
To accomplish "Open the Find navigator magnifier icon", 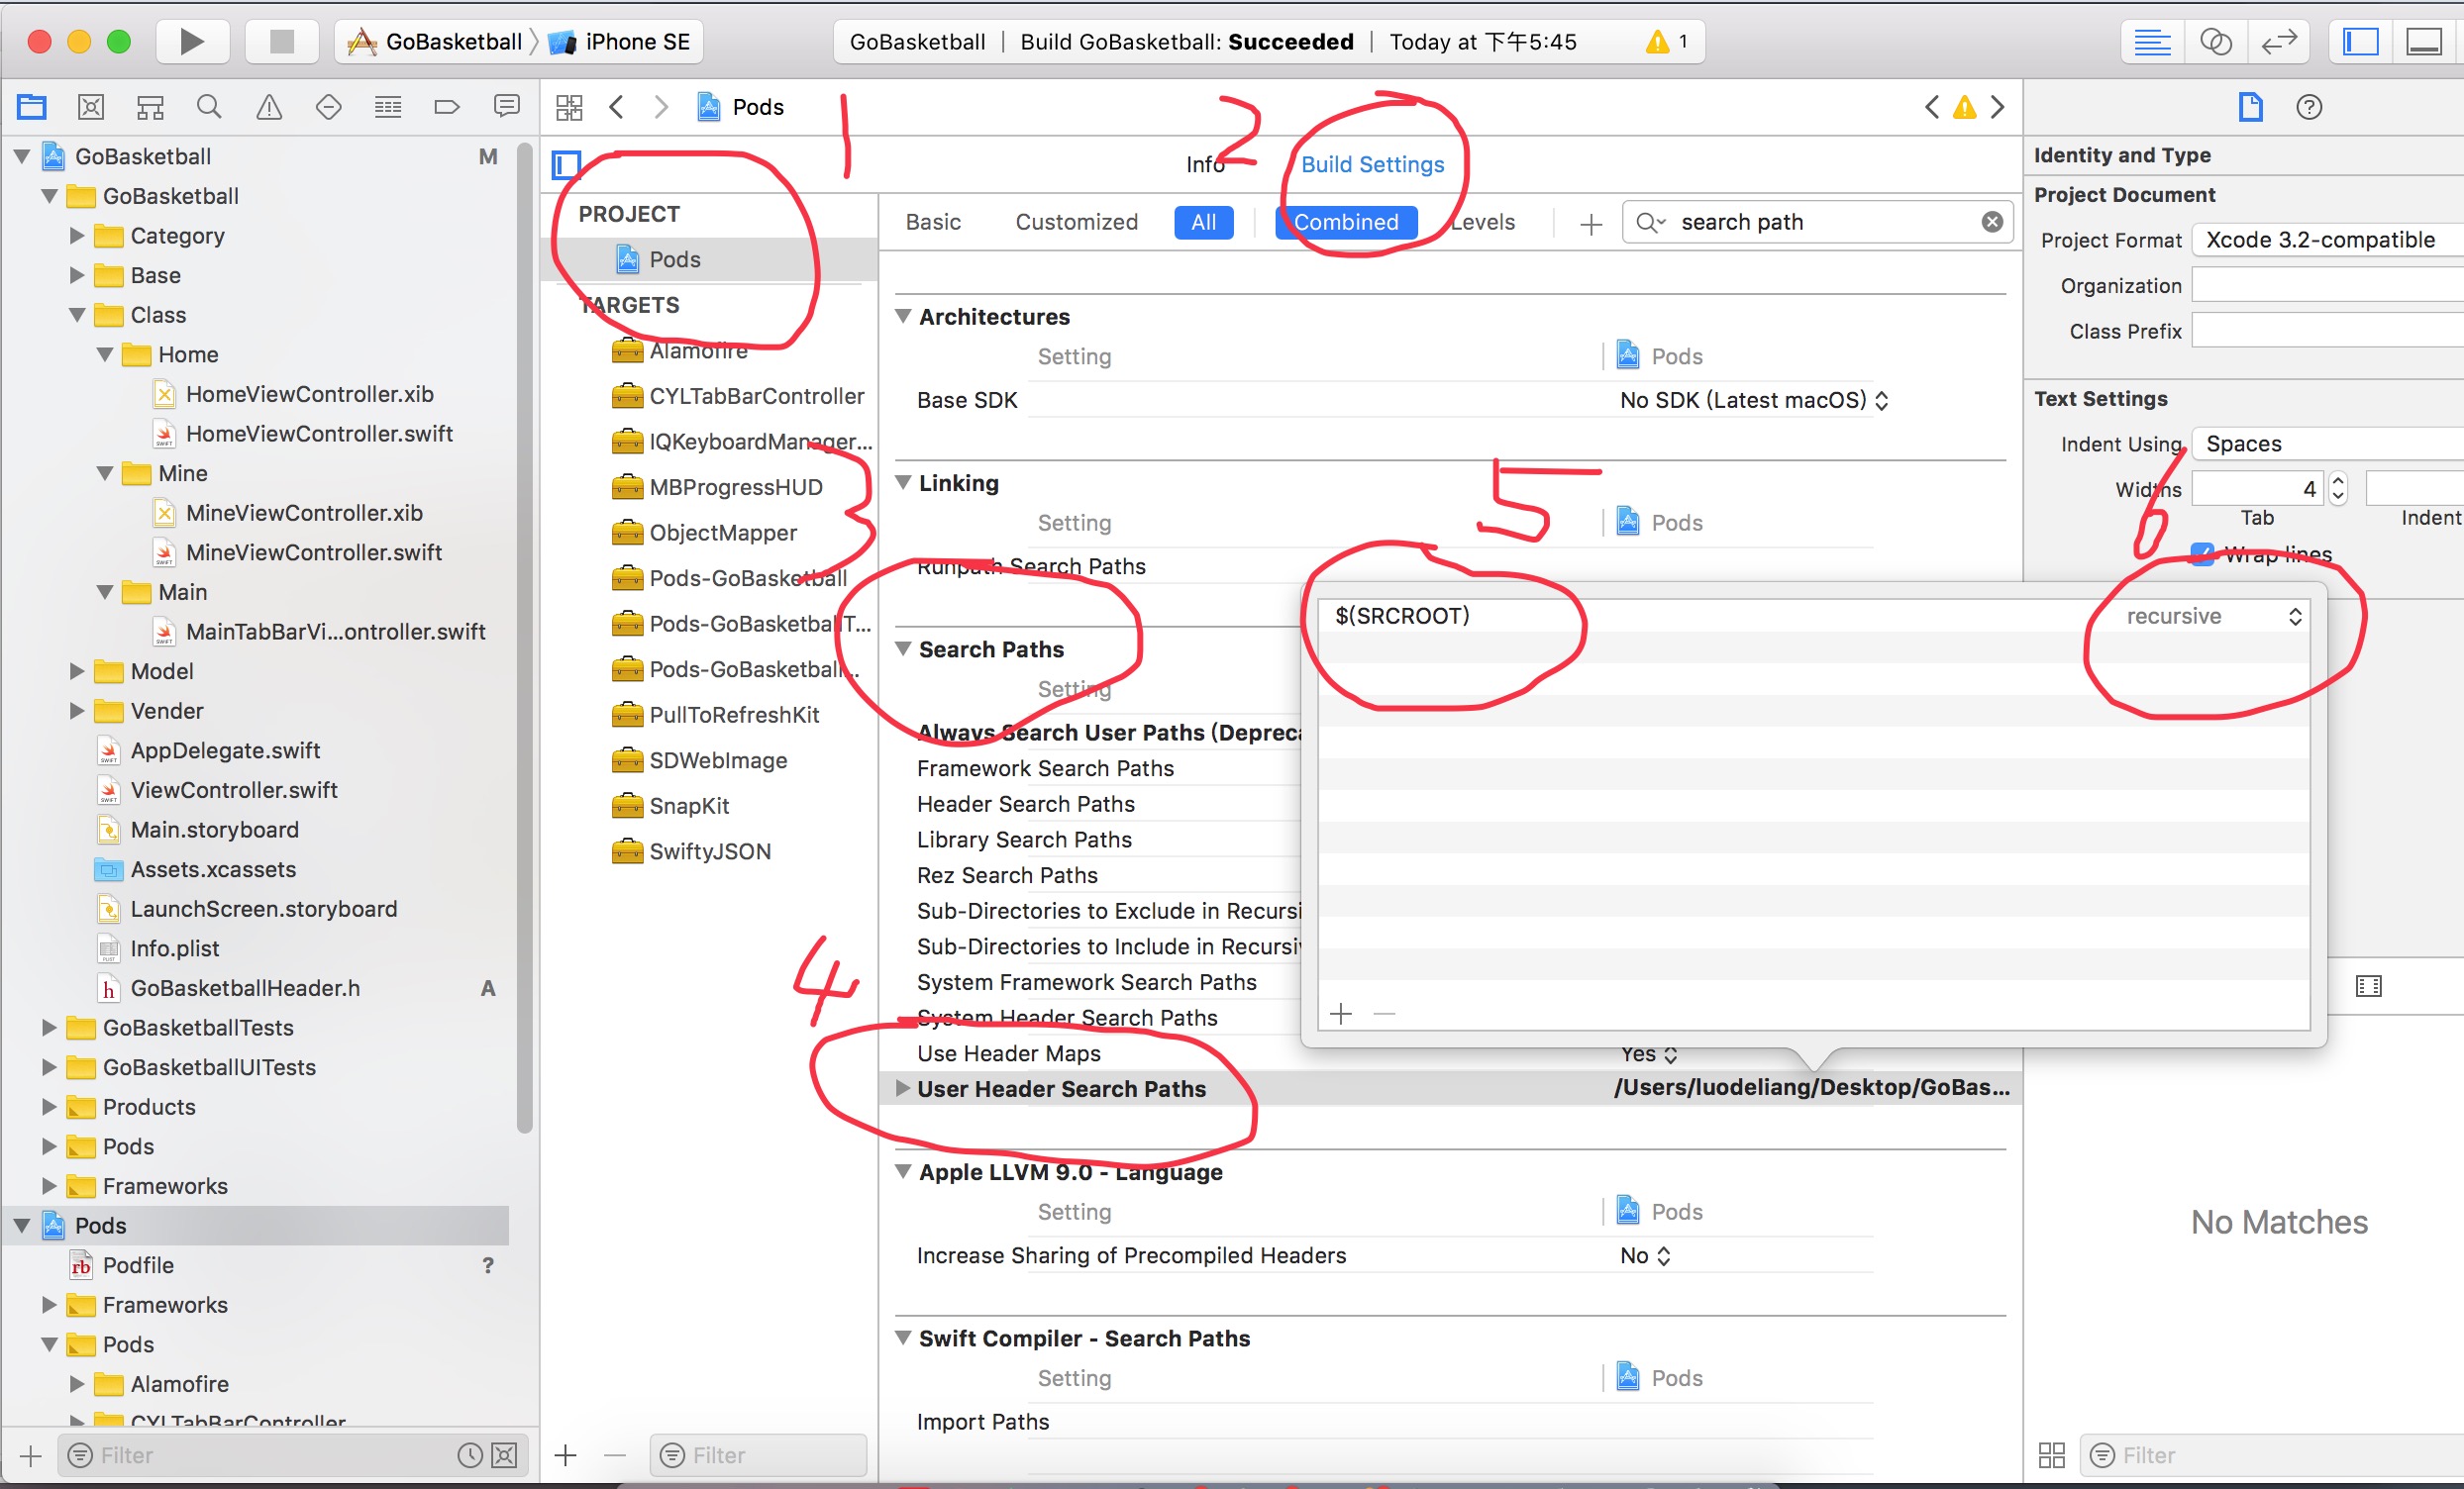I will coord(209,107).
